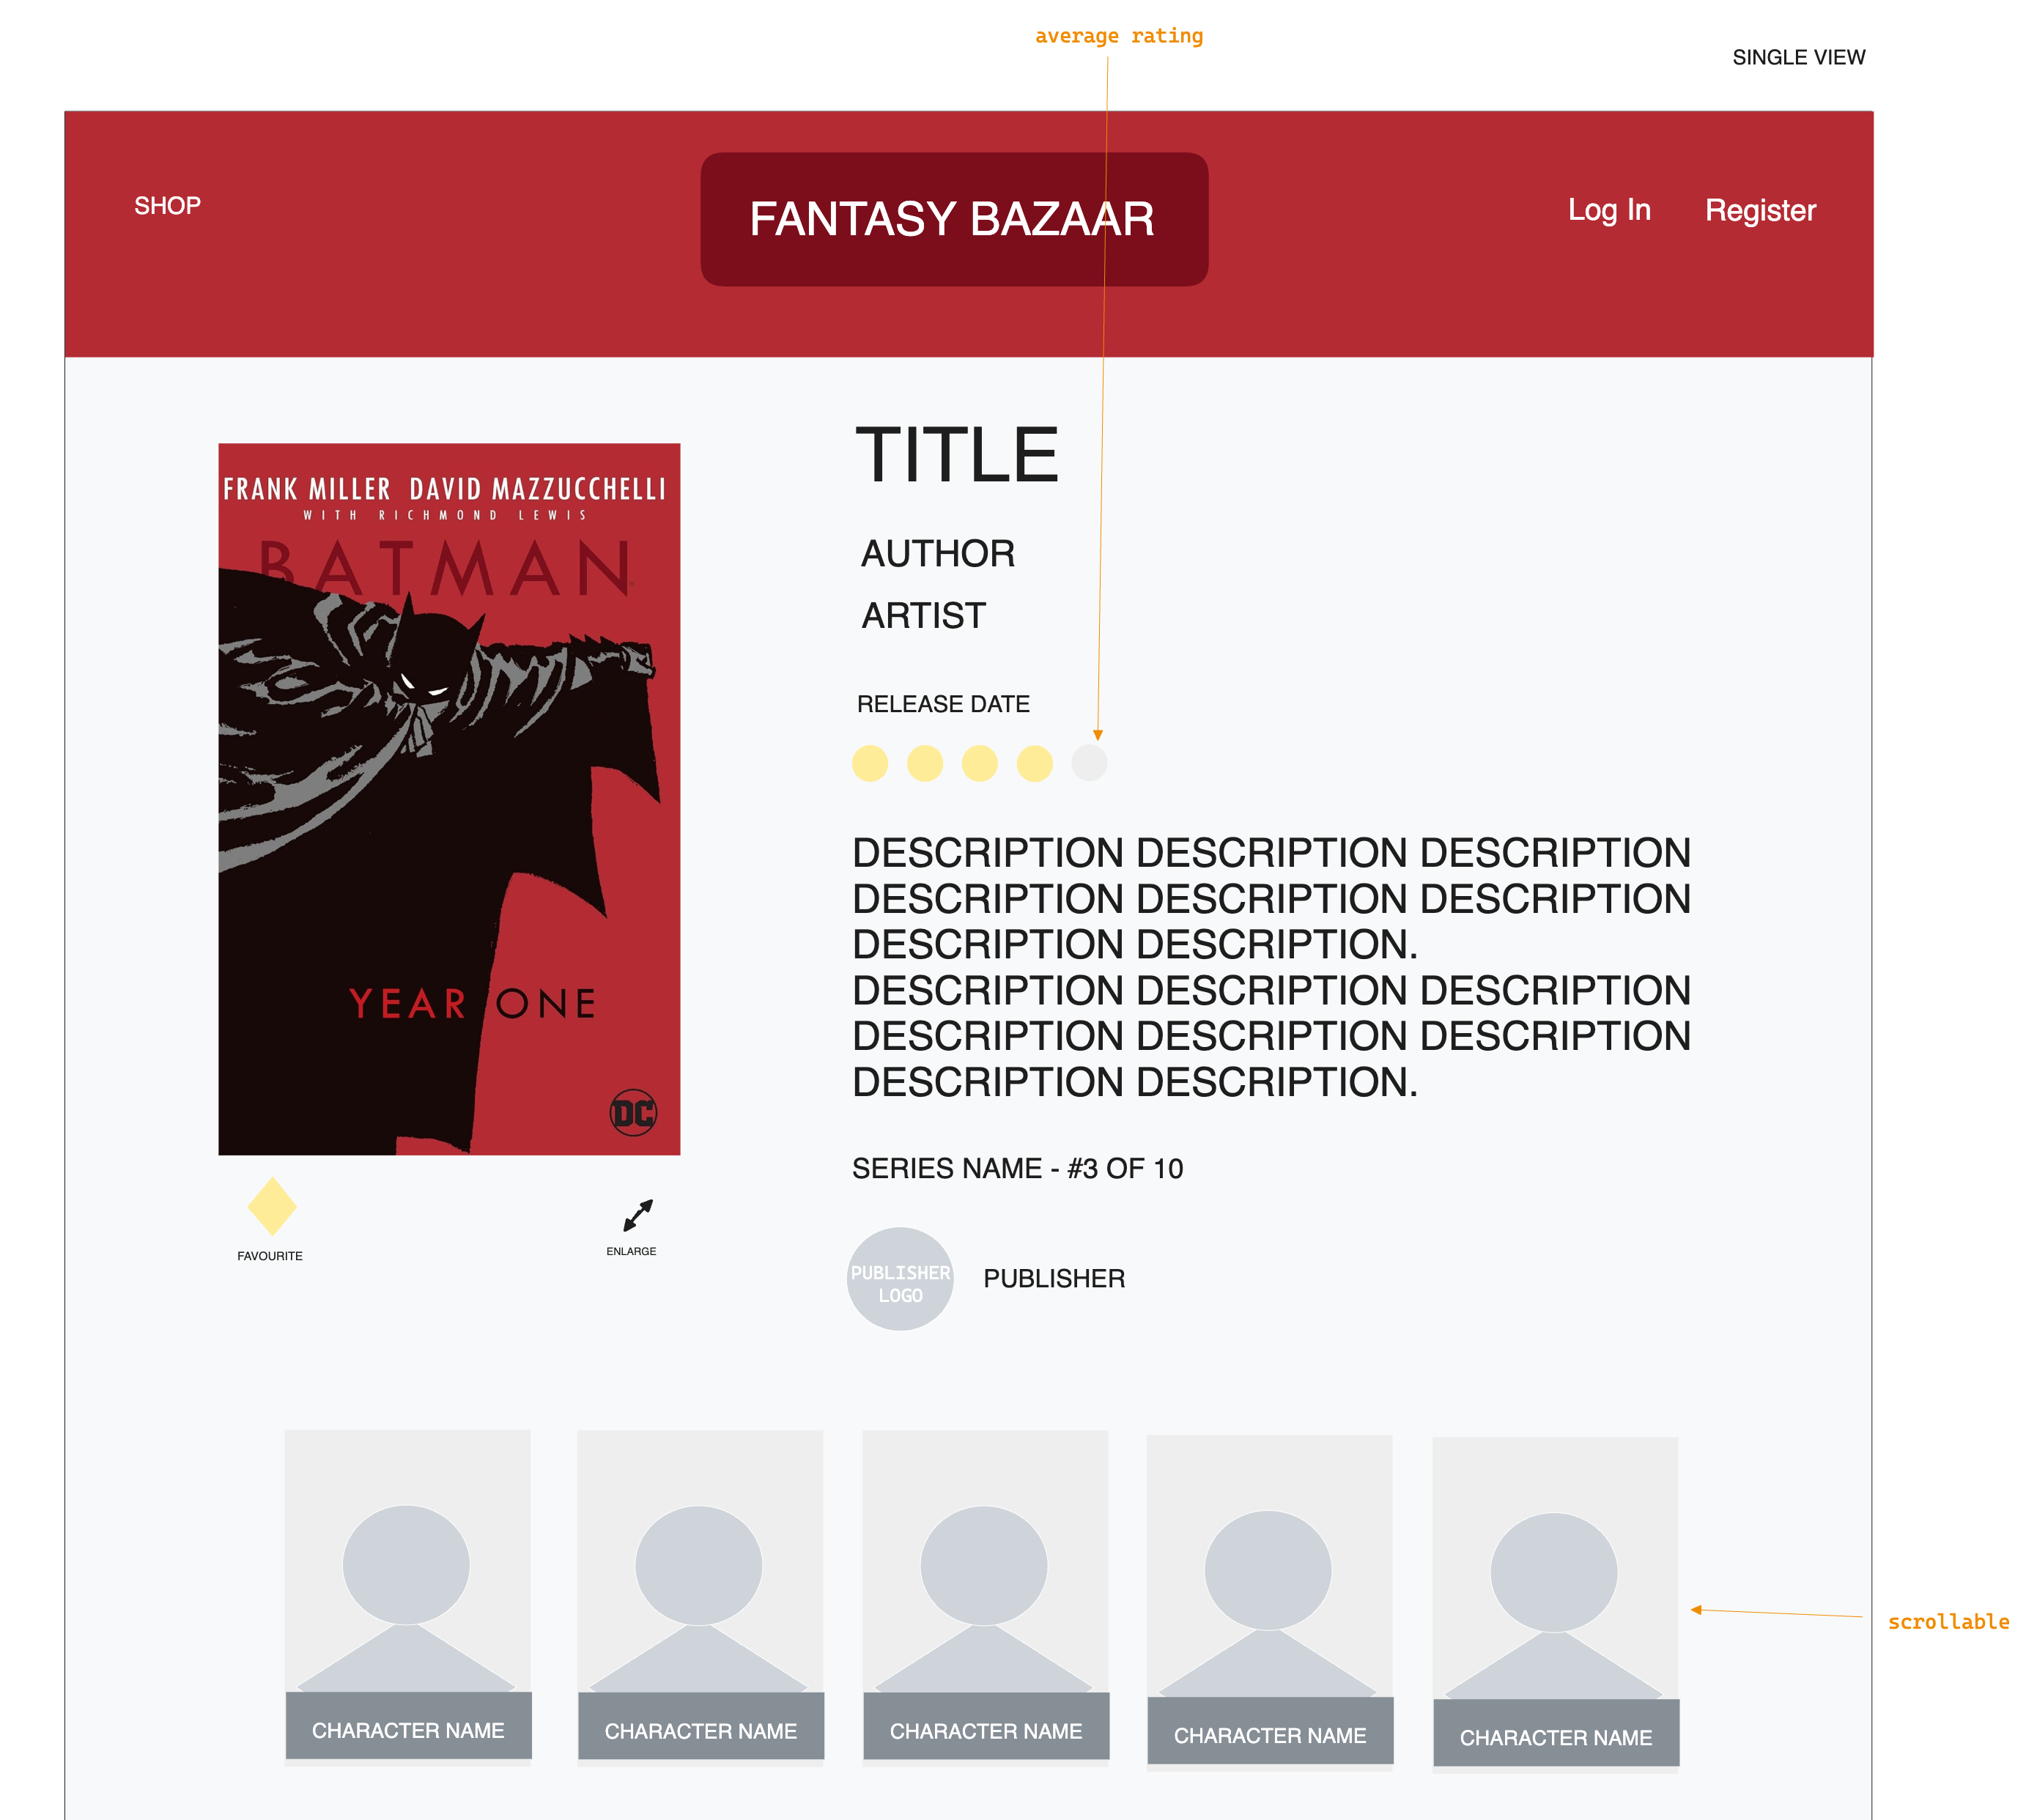Image resolution: width=2037 pixels, height=1820 pixels.
Task: Click the yellow diamond Favourite icon
Action: [272, 1206]
